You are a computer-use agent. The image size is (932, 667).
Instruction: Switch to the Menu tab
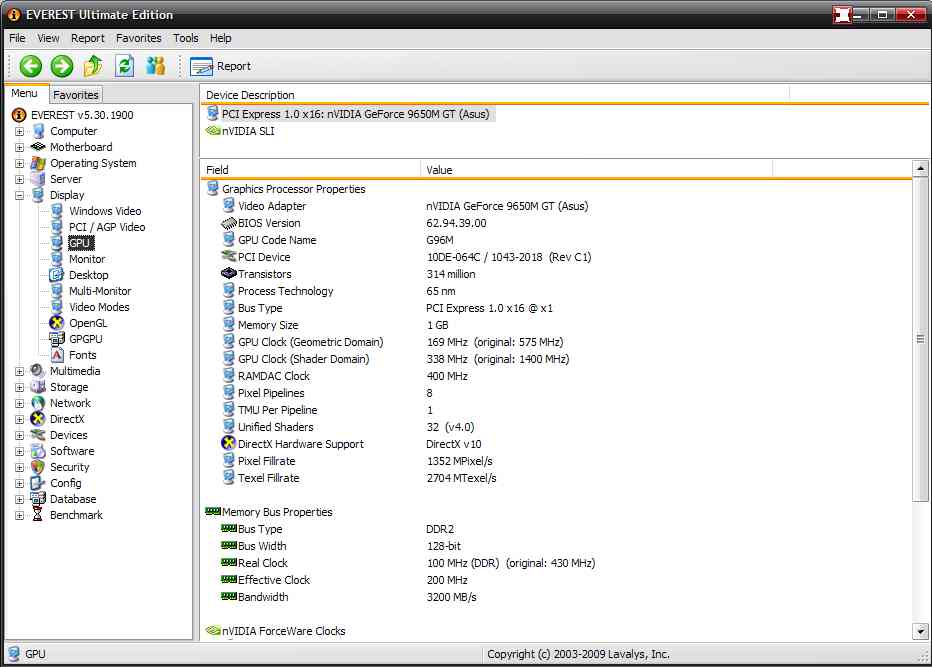point(24,93)
